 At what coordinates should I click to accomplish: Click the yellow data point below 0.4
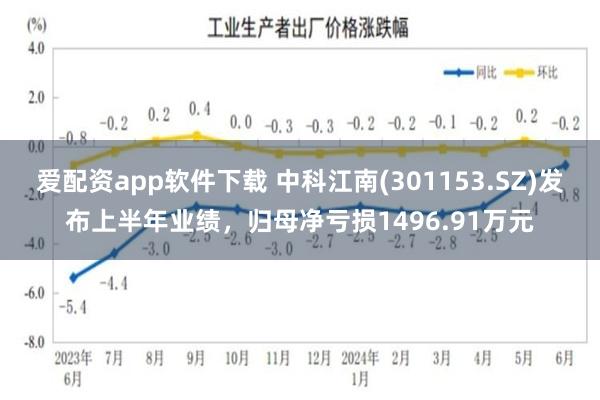197,136
